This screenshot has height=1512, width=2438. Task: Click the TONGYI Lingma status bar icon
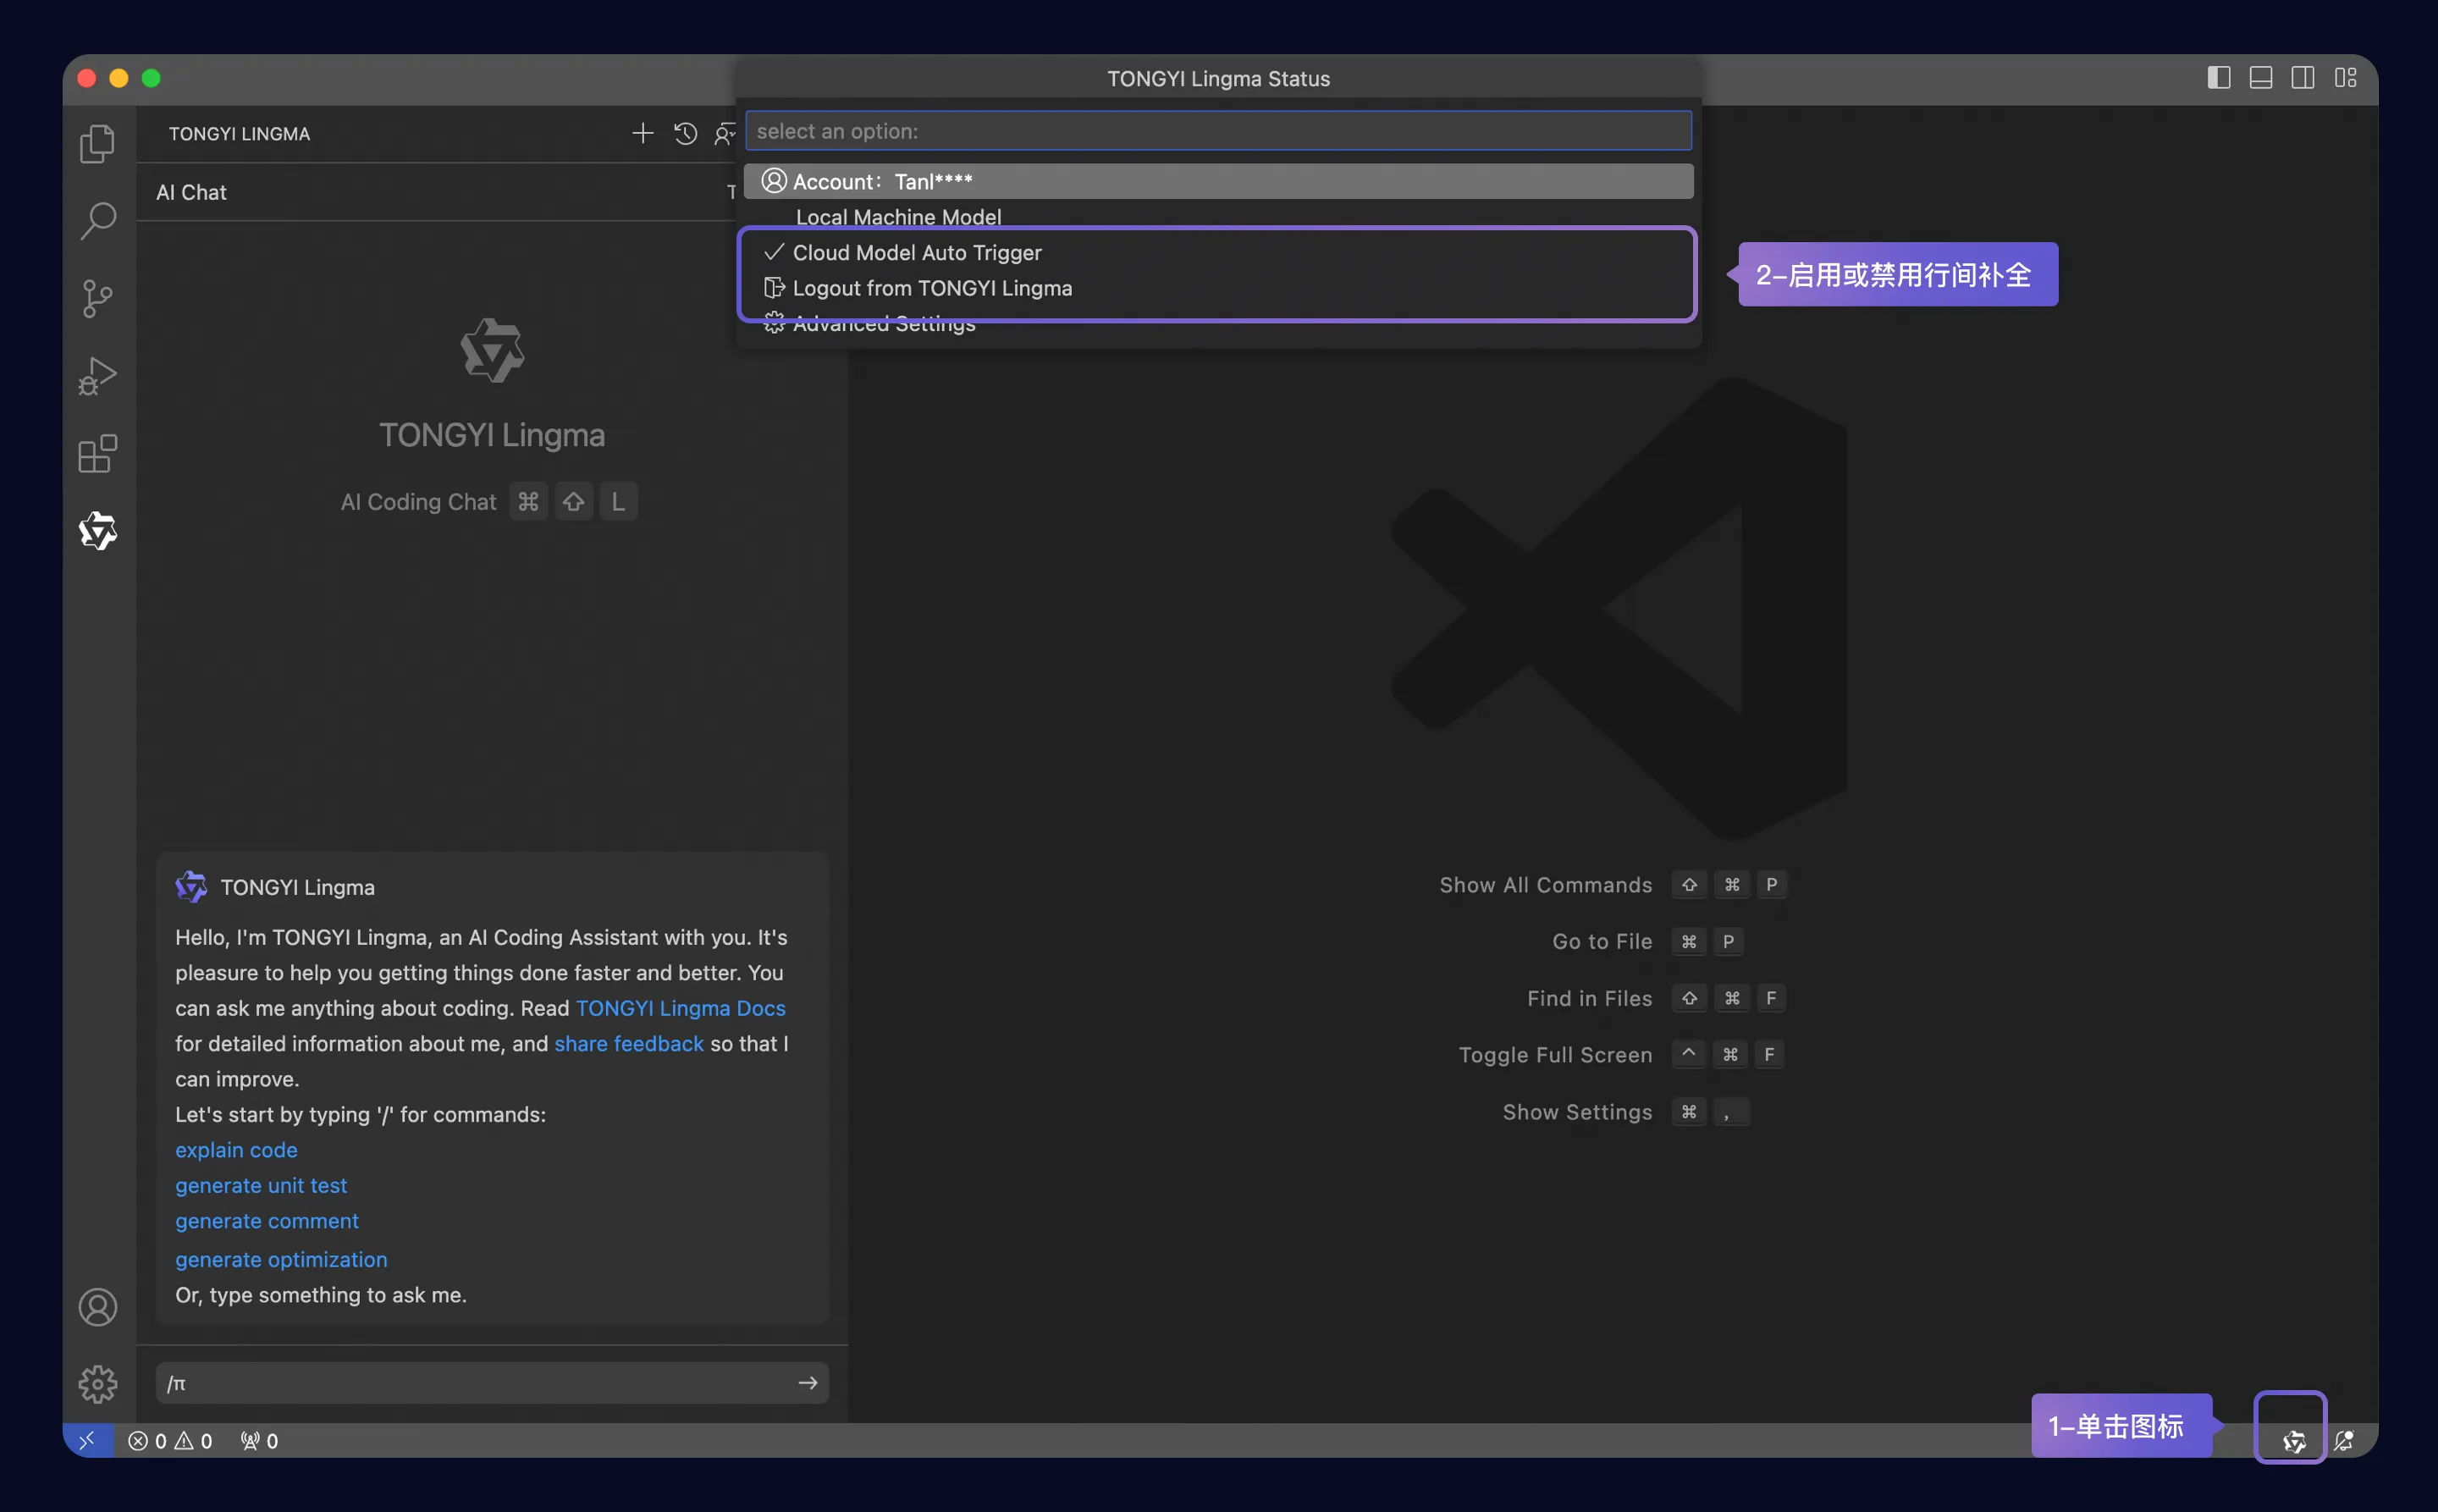click(x=2293, y=1440)
